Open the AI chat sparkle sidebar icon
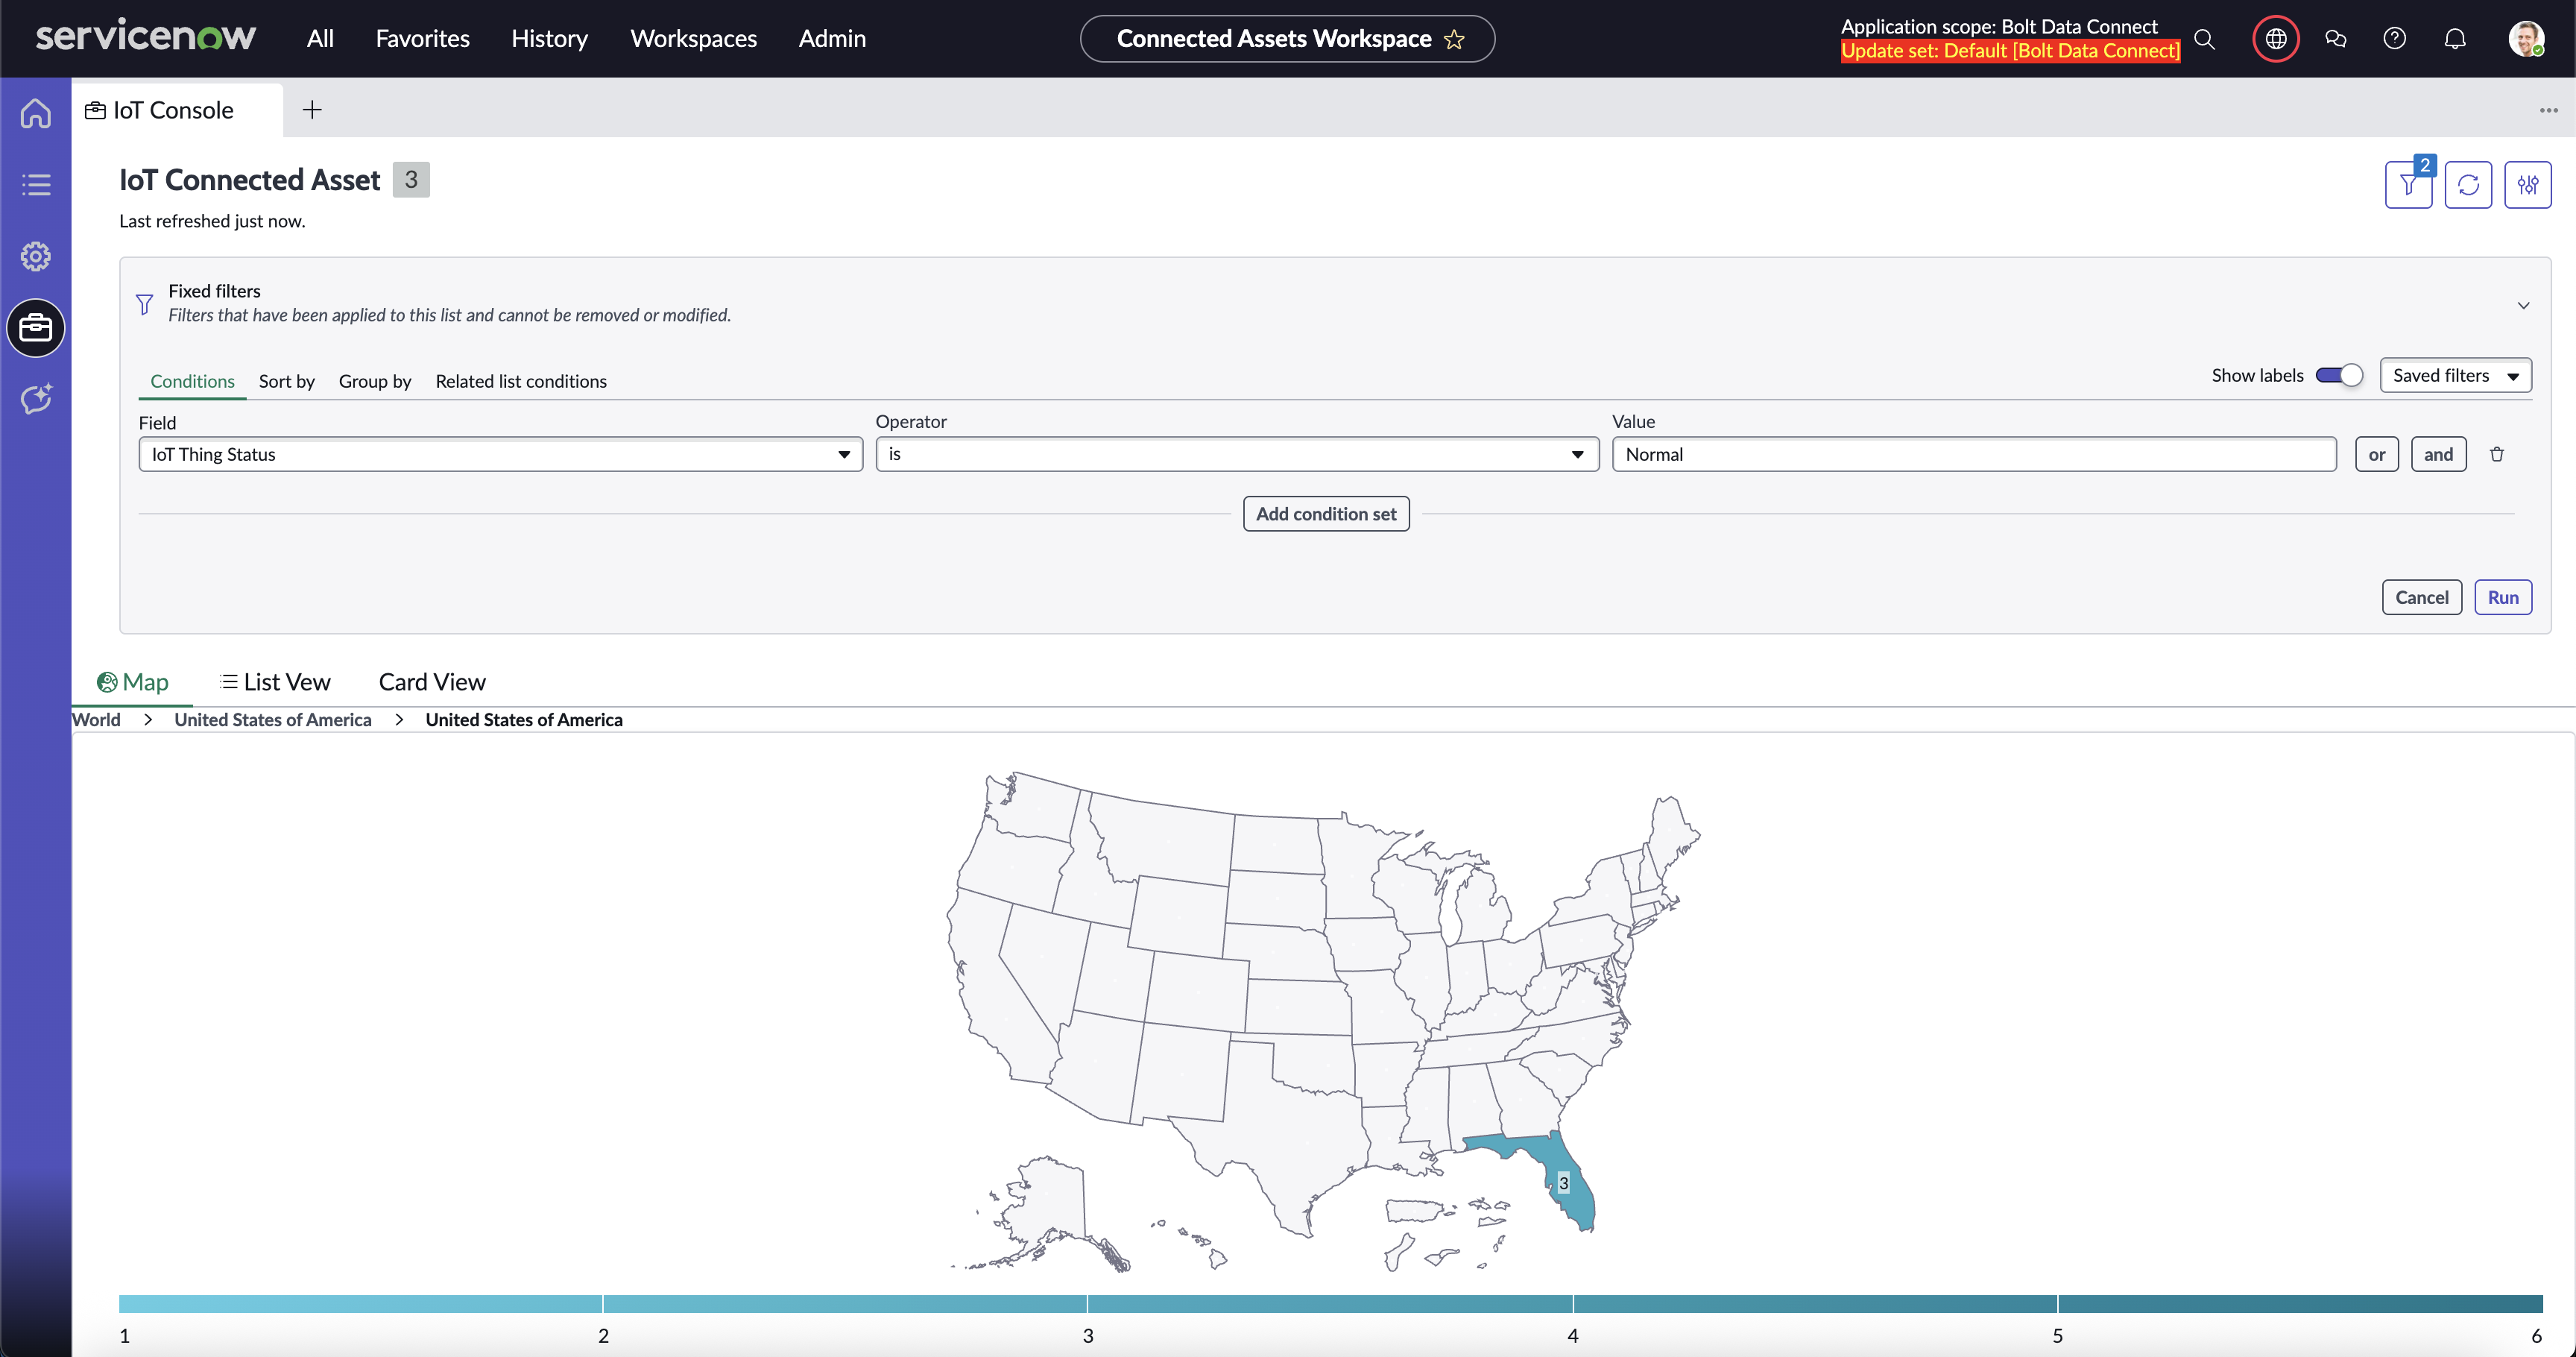The width and height of the screenshot is (2576, 1357). coord(36,399)
